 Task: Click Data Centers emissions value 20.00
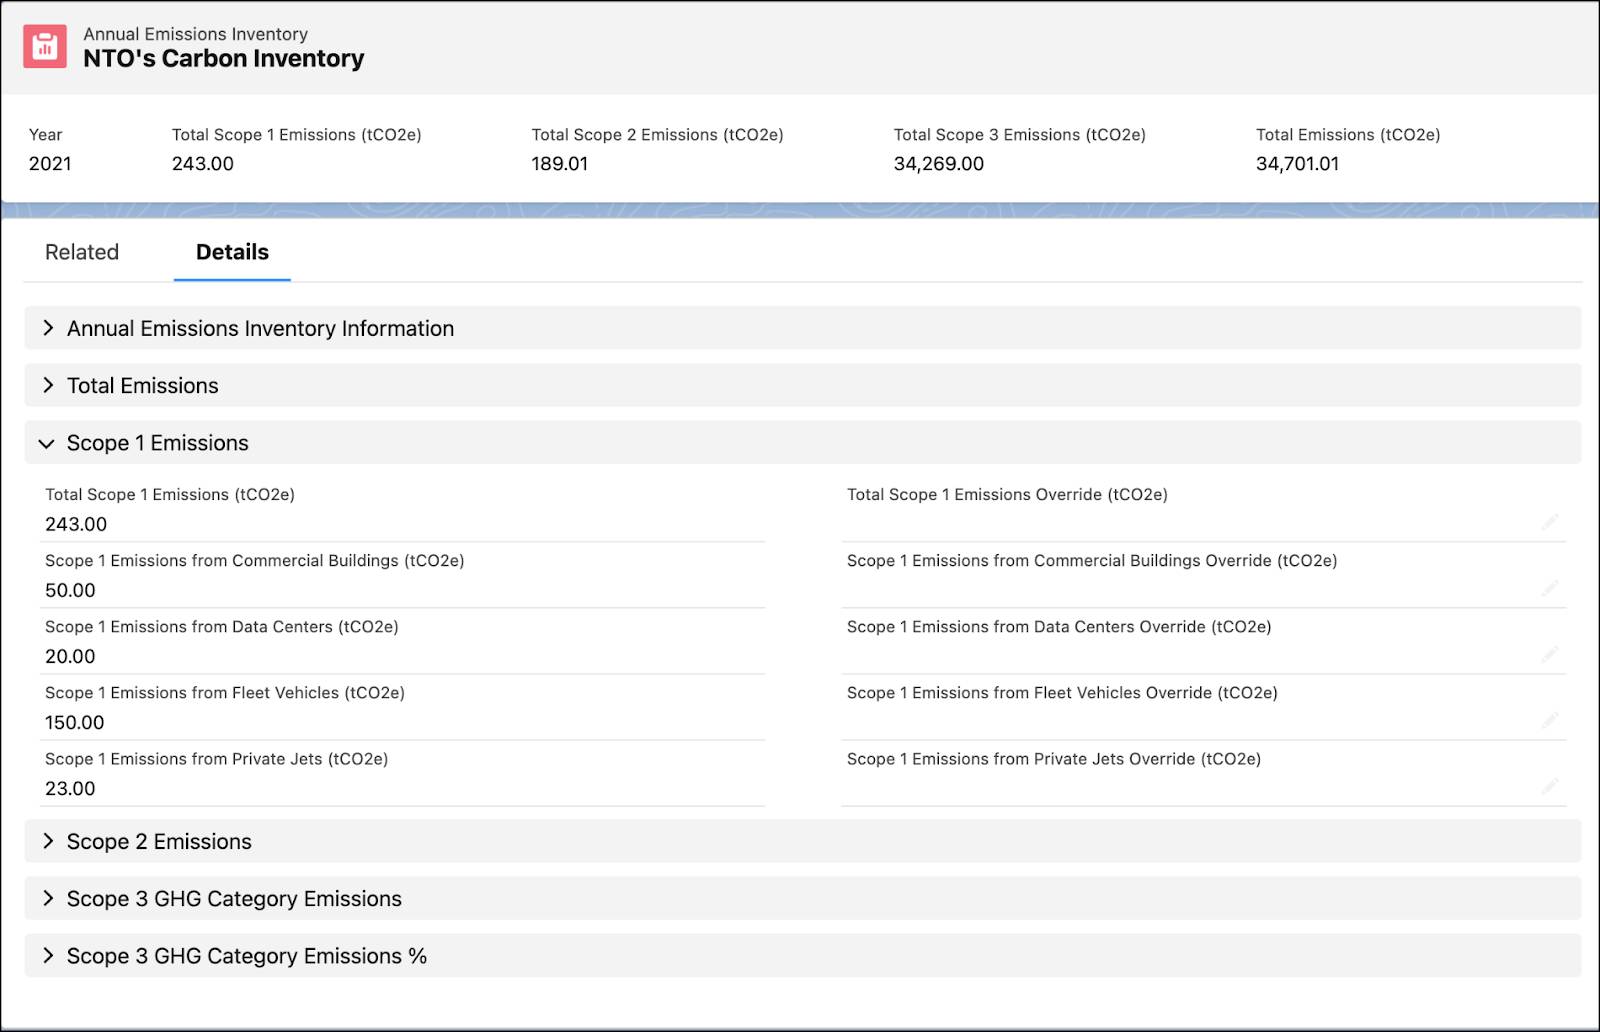[70, 656]
